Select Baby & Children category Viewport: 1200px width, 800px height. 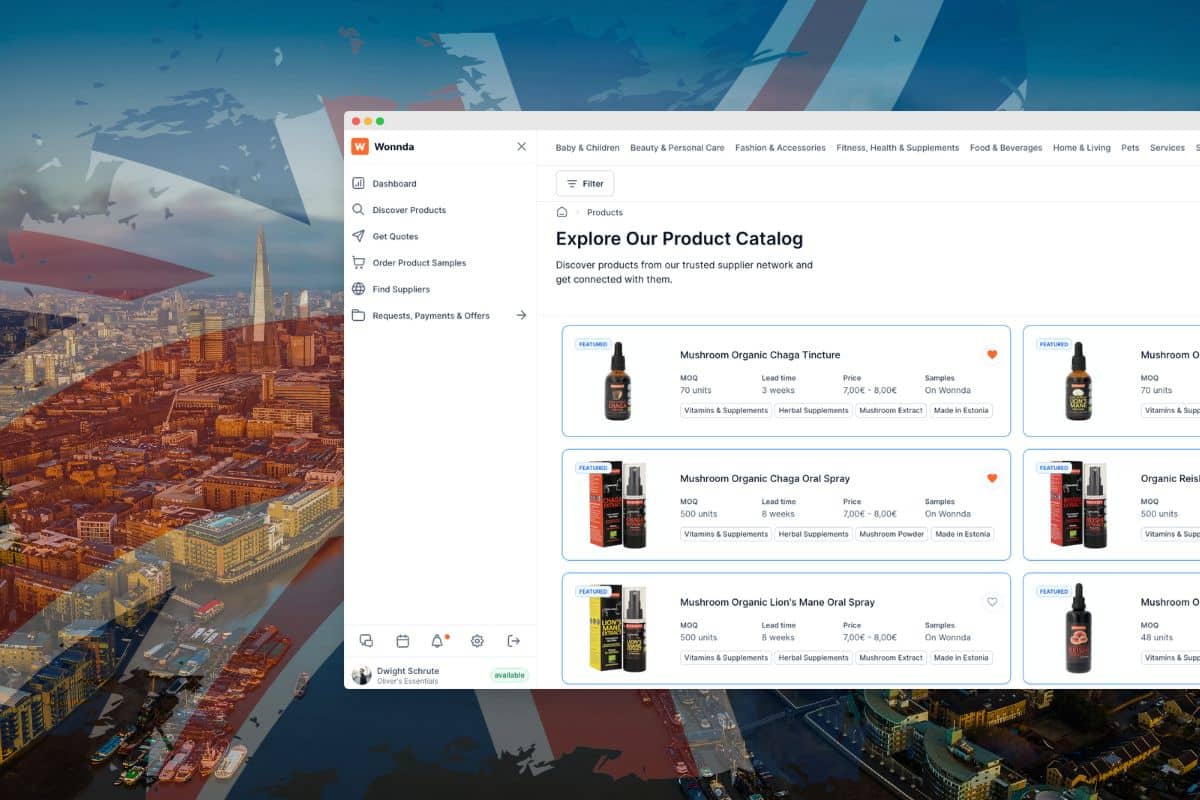tap(587, 148)
